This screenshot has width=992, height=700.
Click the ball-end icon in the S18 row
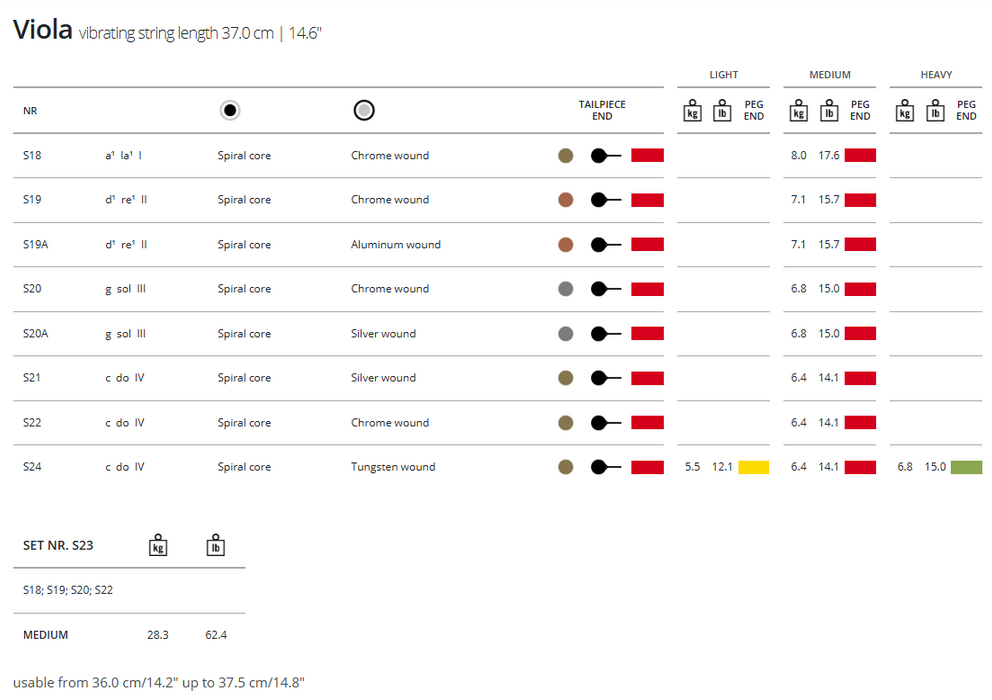(x=606, y=156)
